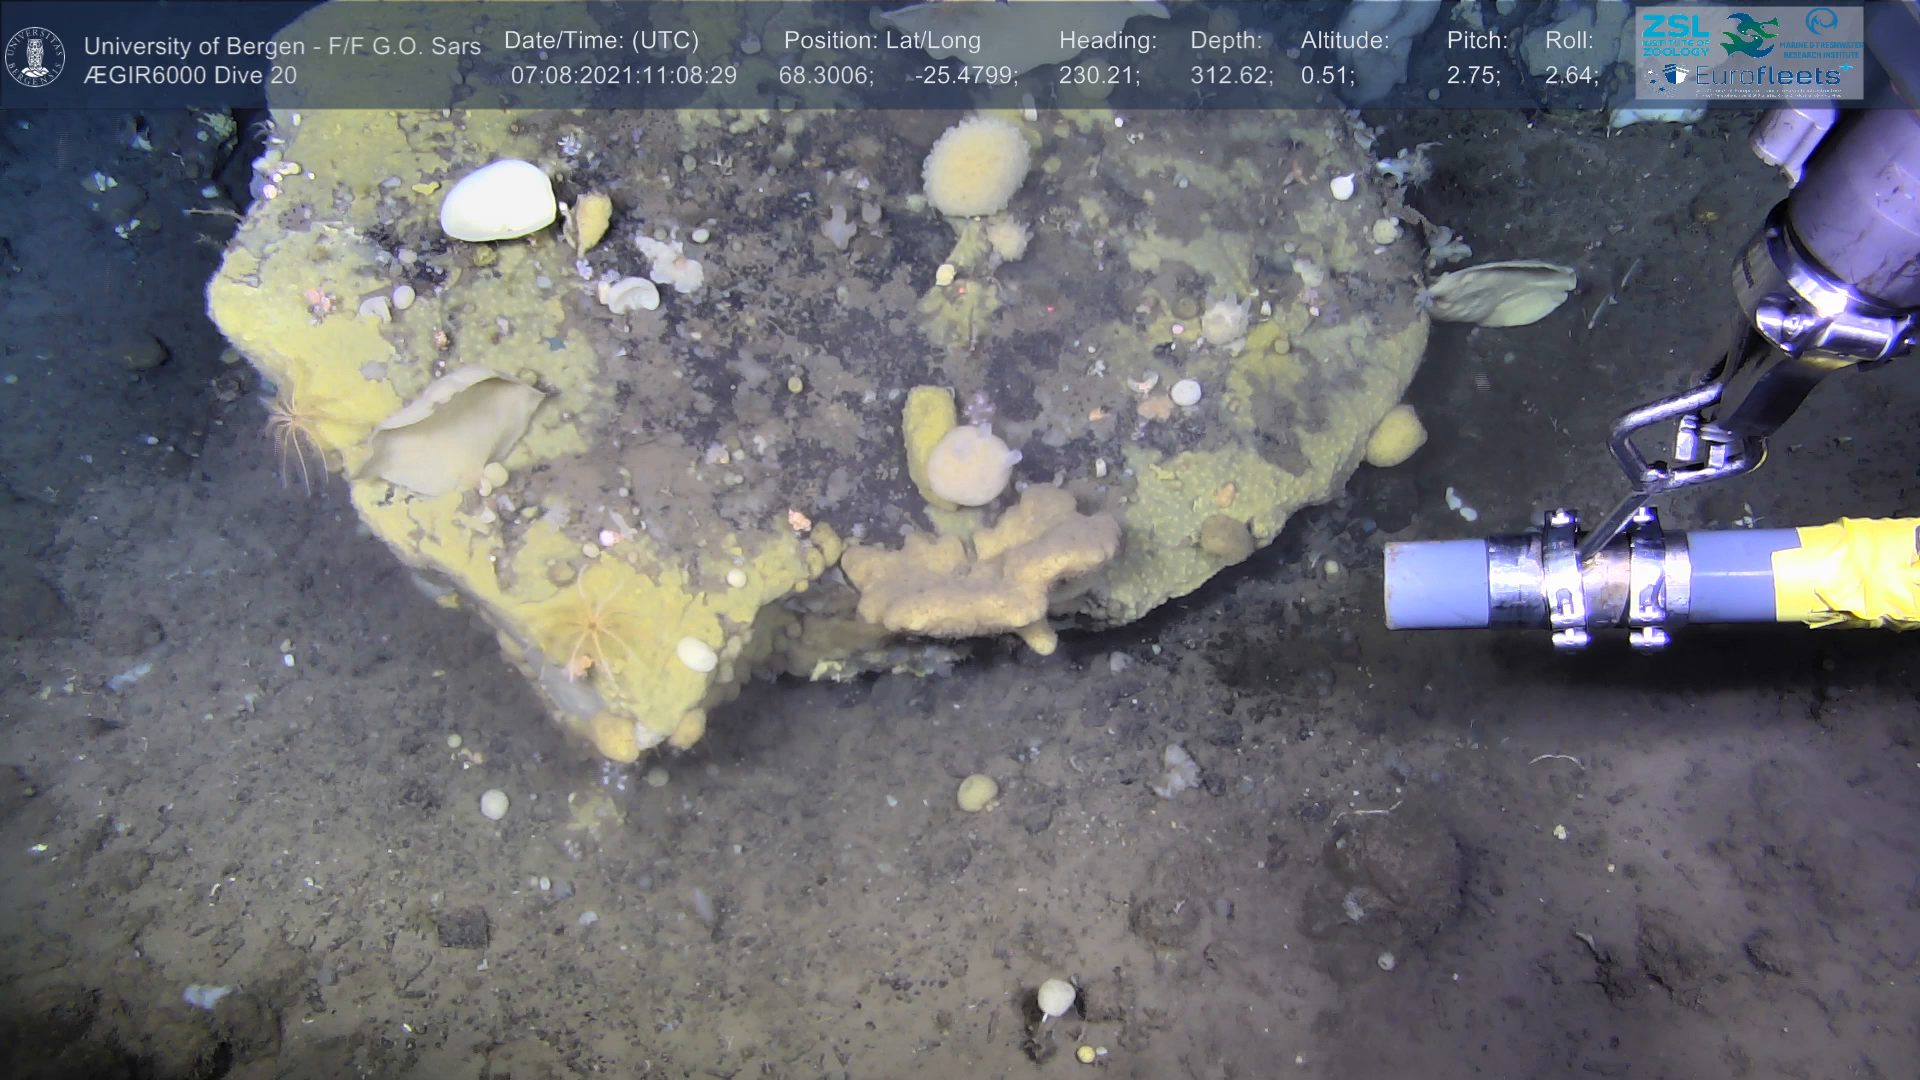Click the University of Bergen G.O. Sars title
The image size is (1920, 1080).
282,46
